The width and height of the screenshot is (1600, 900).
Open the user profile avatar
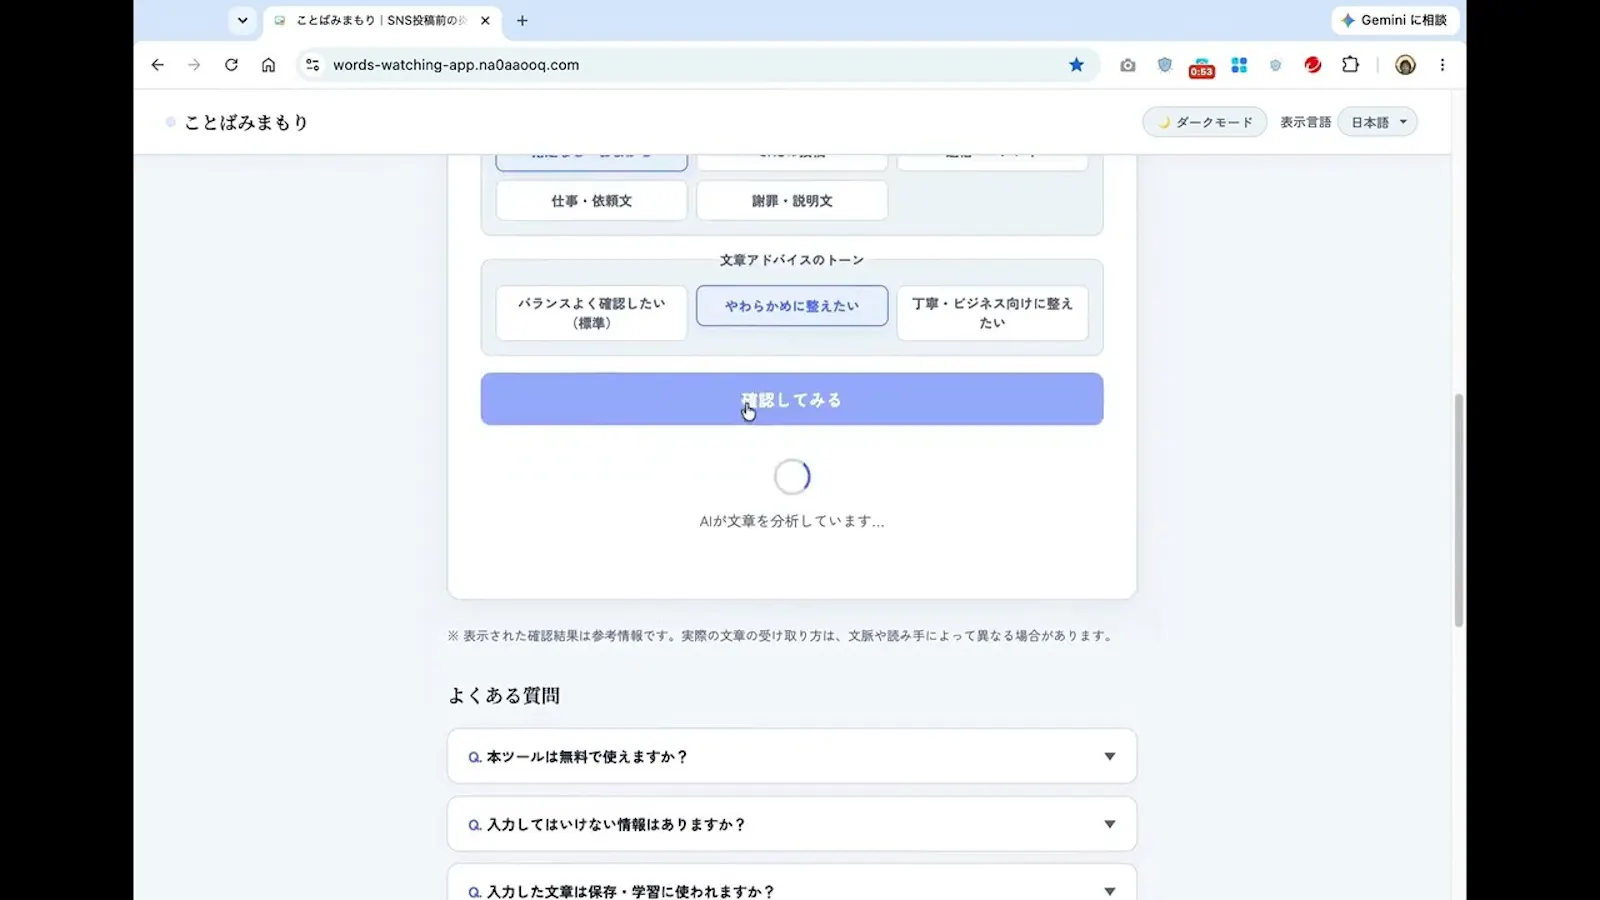click(x=1405, y=65)
